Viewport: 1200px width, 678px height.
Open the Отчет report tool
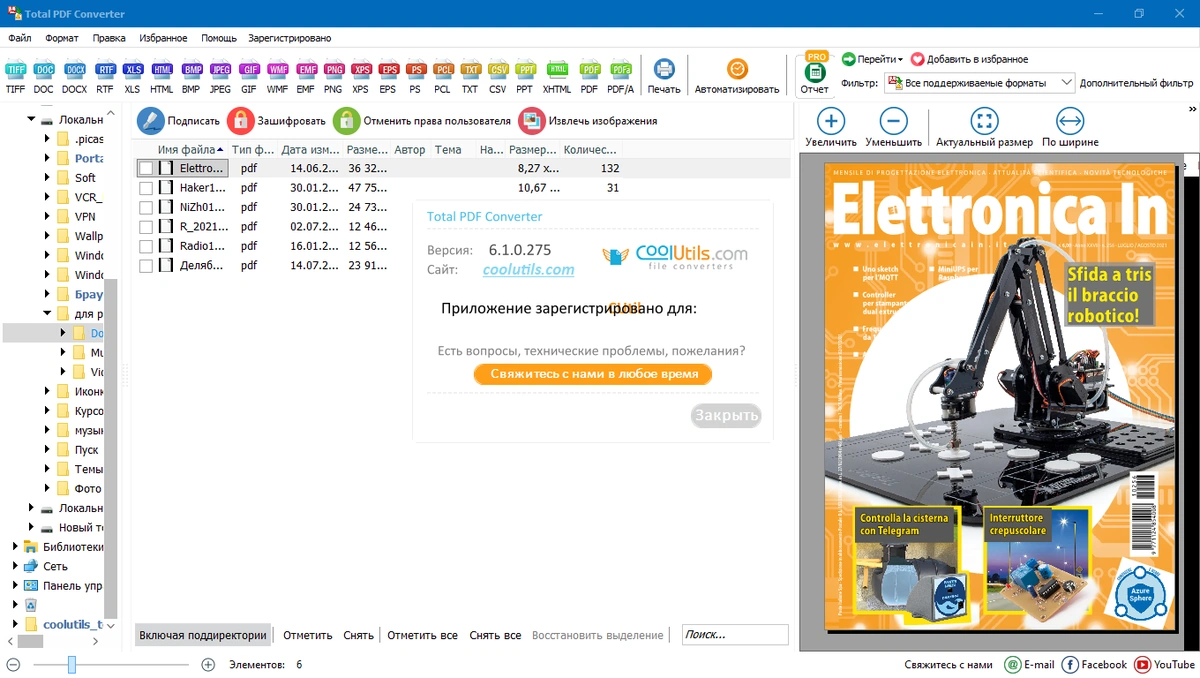815,73
